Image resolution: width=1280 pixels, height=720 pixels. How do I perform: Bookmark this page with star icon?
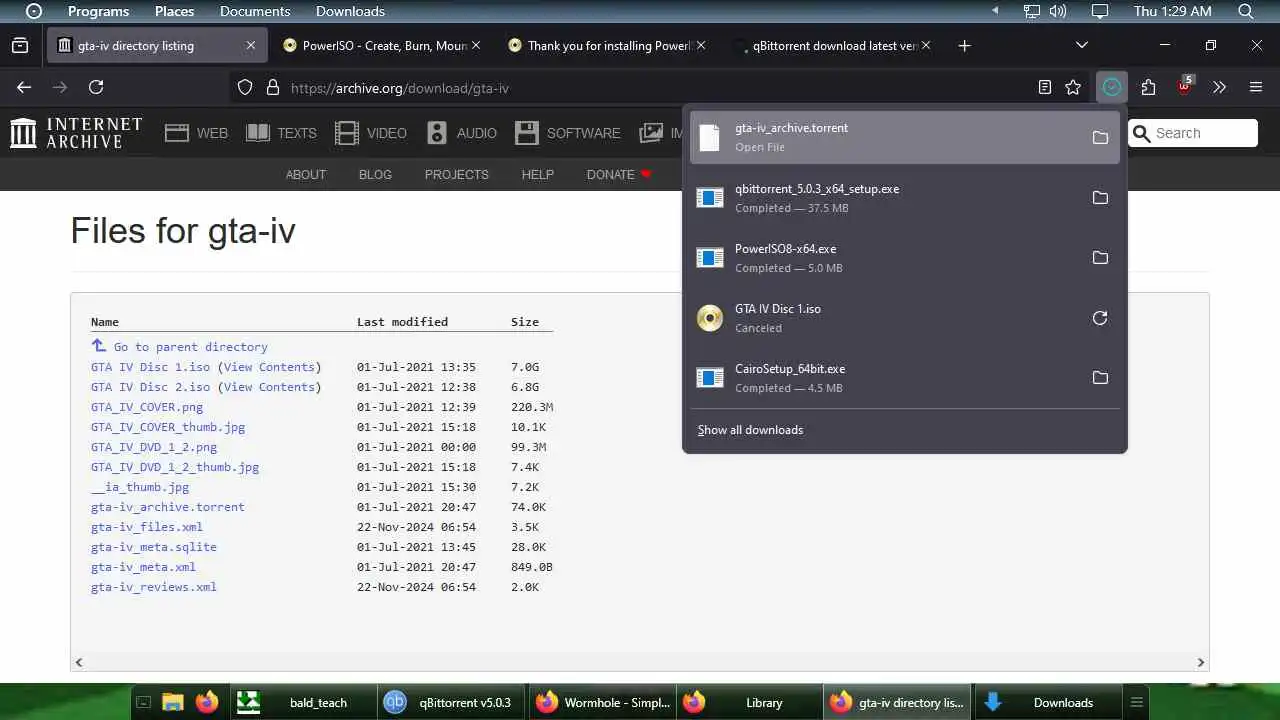(x=1073, y=88)
